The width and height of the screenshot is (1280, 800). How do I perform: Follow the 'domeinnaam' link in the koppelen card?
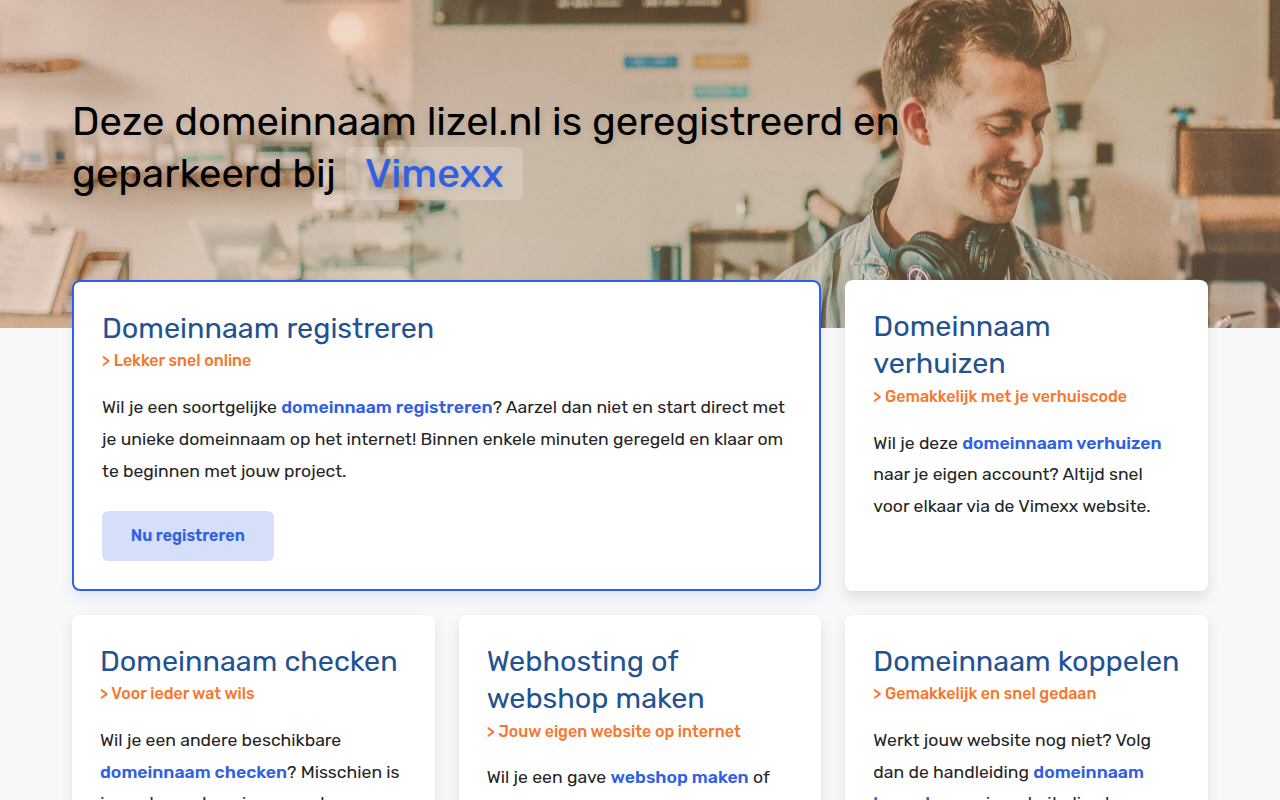(1089, 772)
